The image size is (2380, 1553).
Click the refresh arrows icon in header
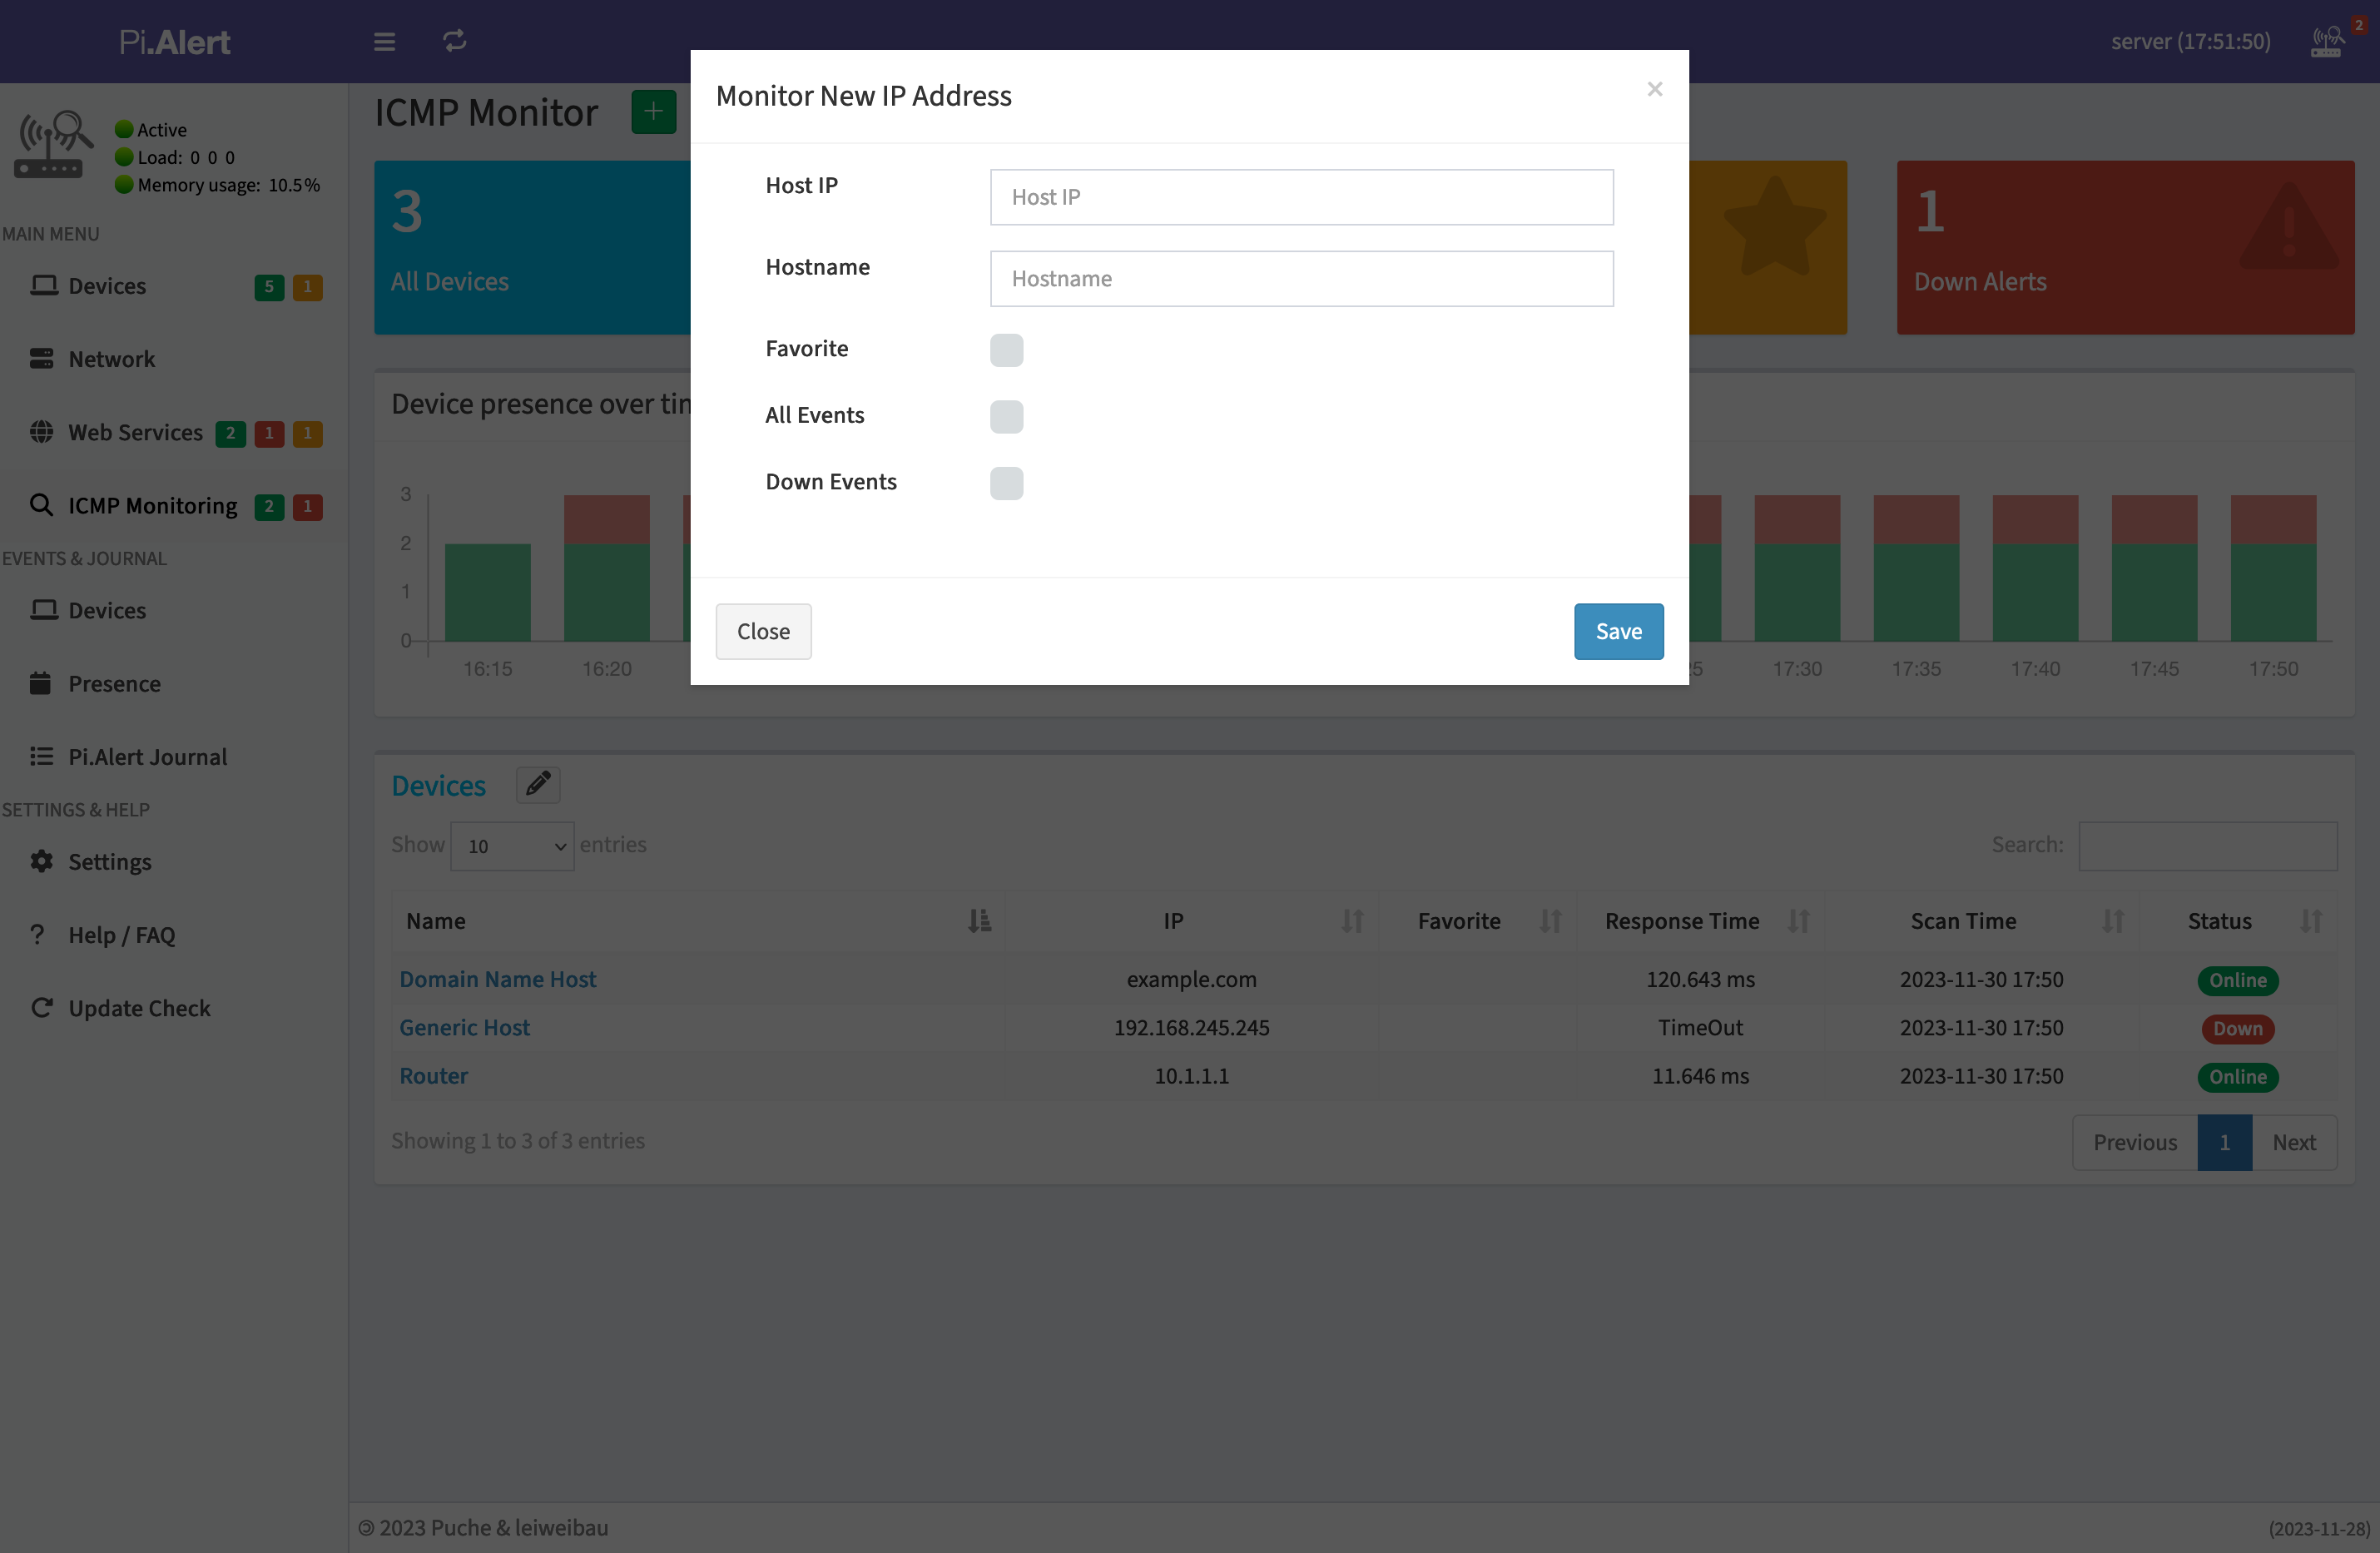pos(455,41)
